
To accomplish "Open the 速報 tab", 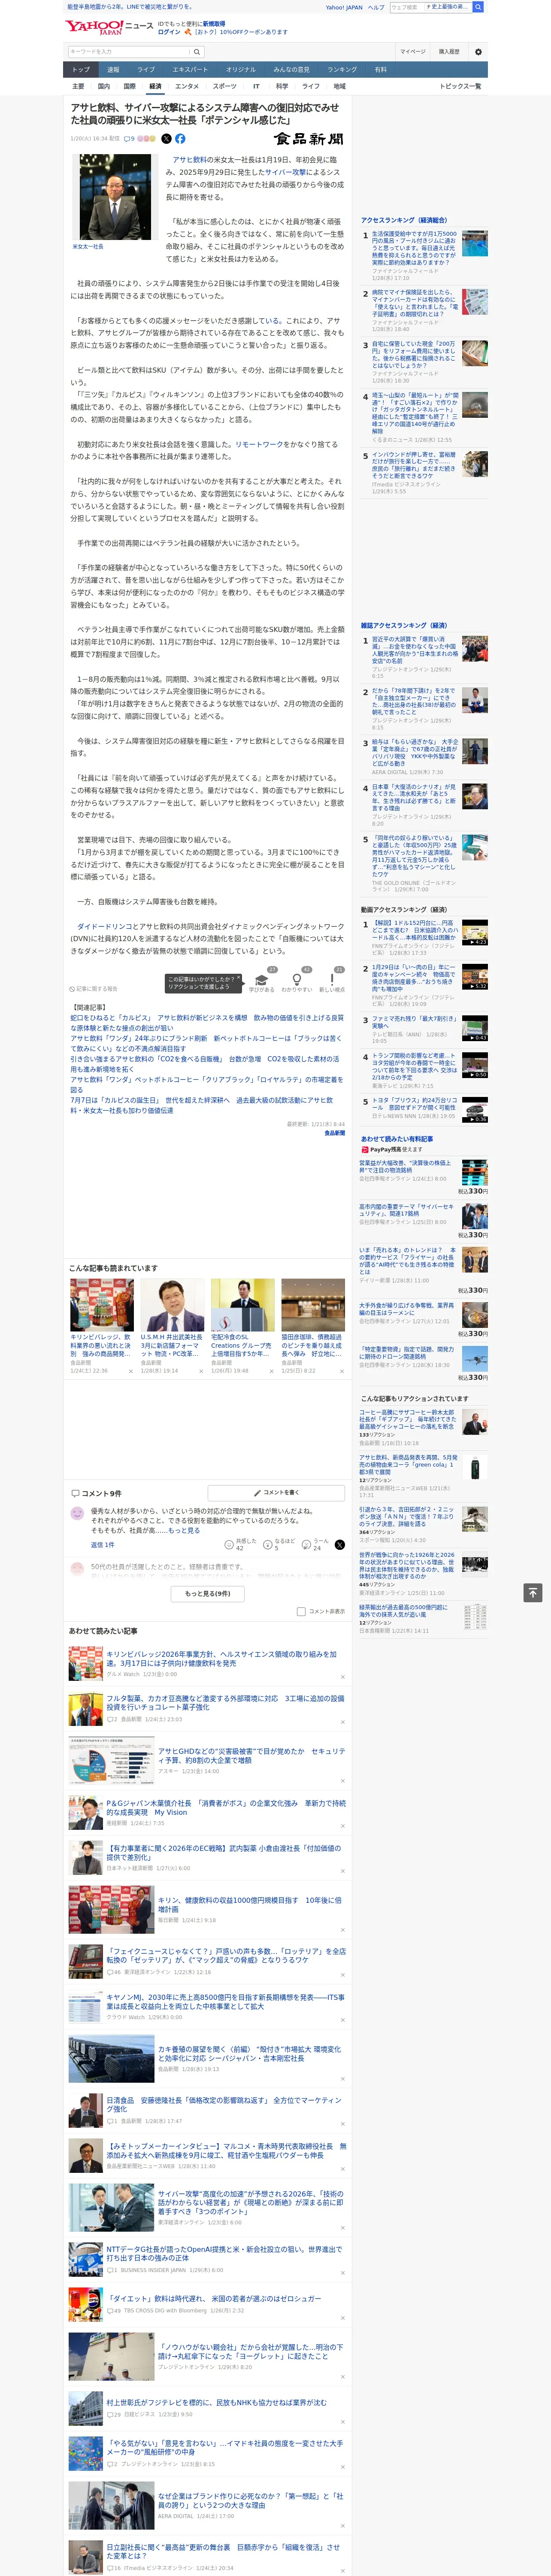I will tap(113, 70).
